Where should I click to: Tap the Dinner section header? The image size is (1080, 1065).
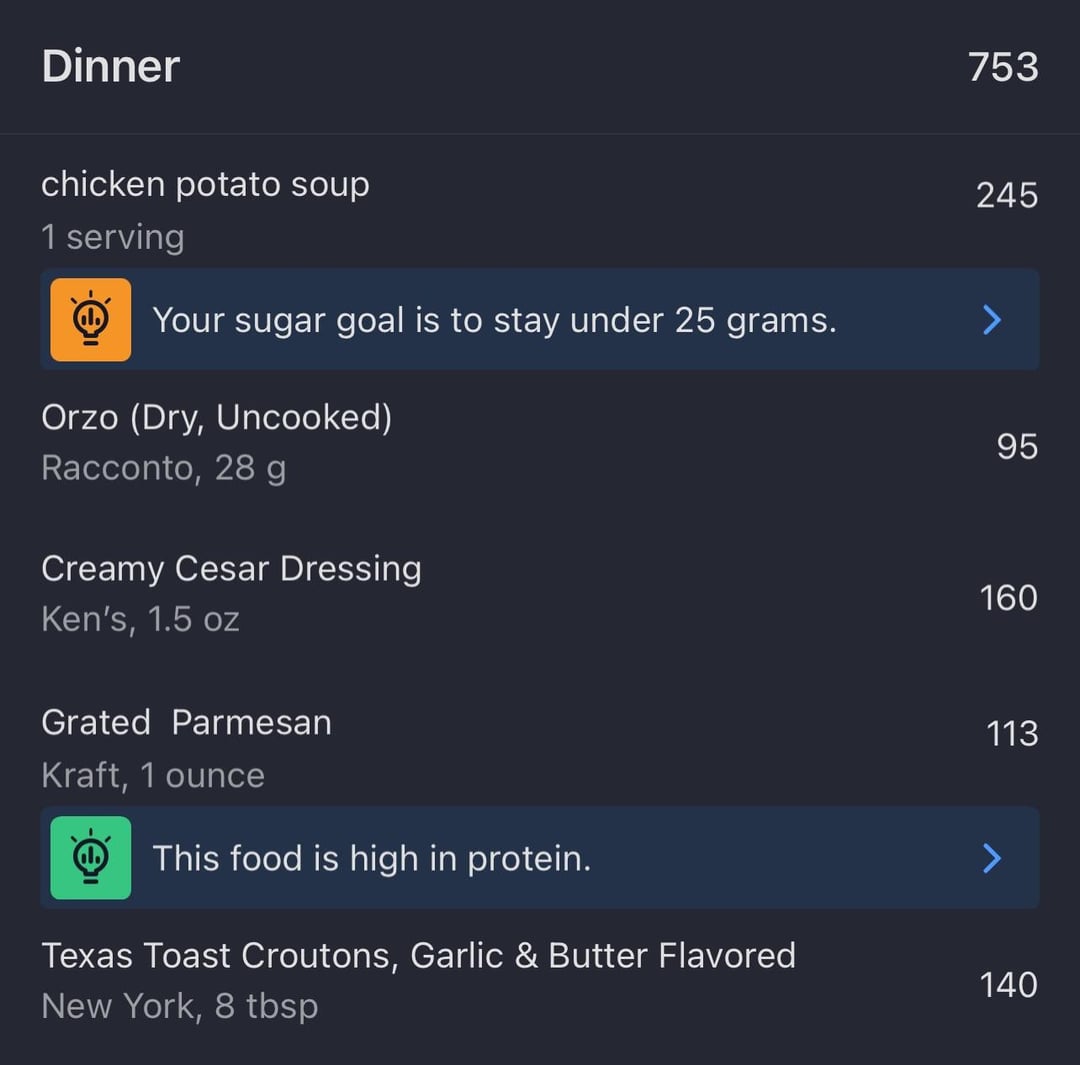point(111,67)
